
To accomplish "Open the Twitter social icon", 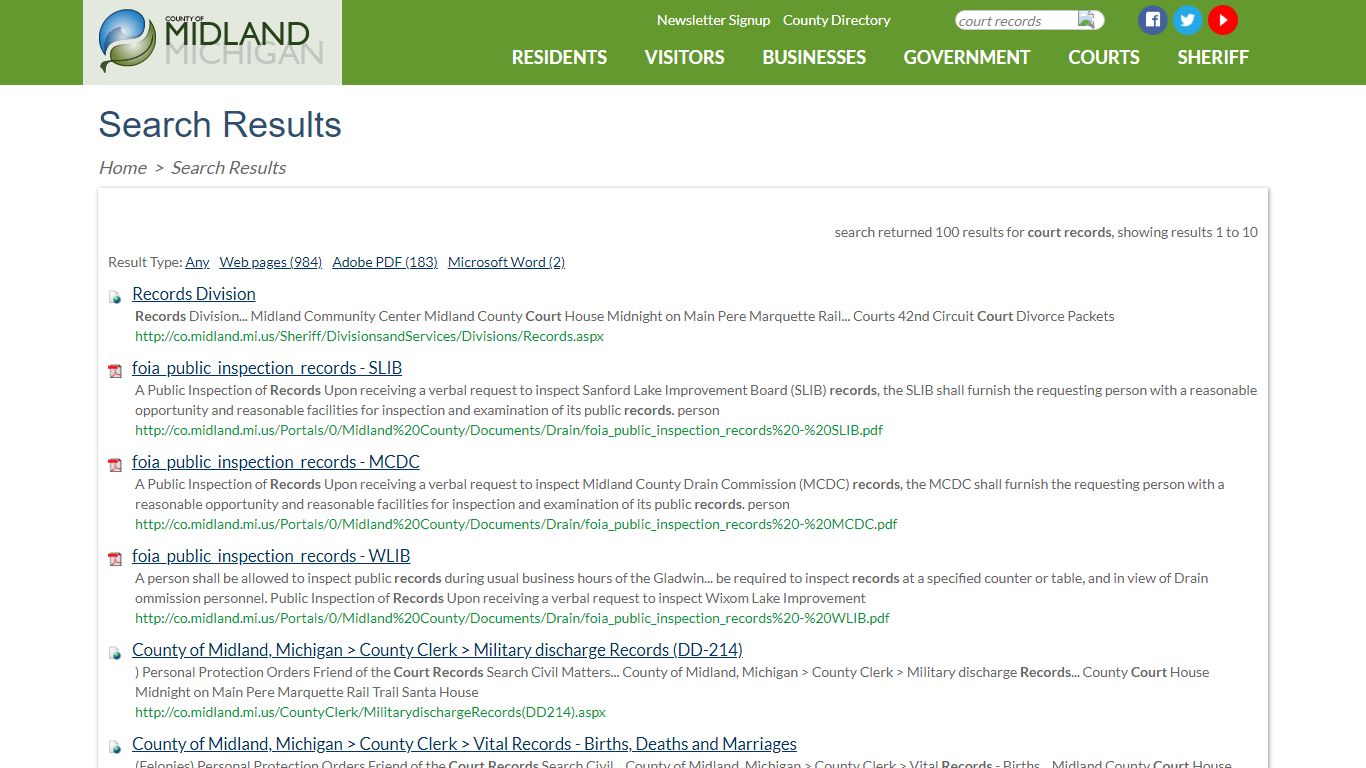I will [1187, 20].
